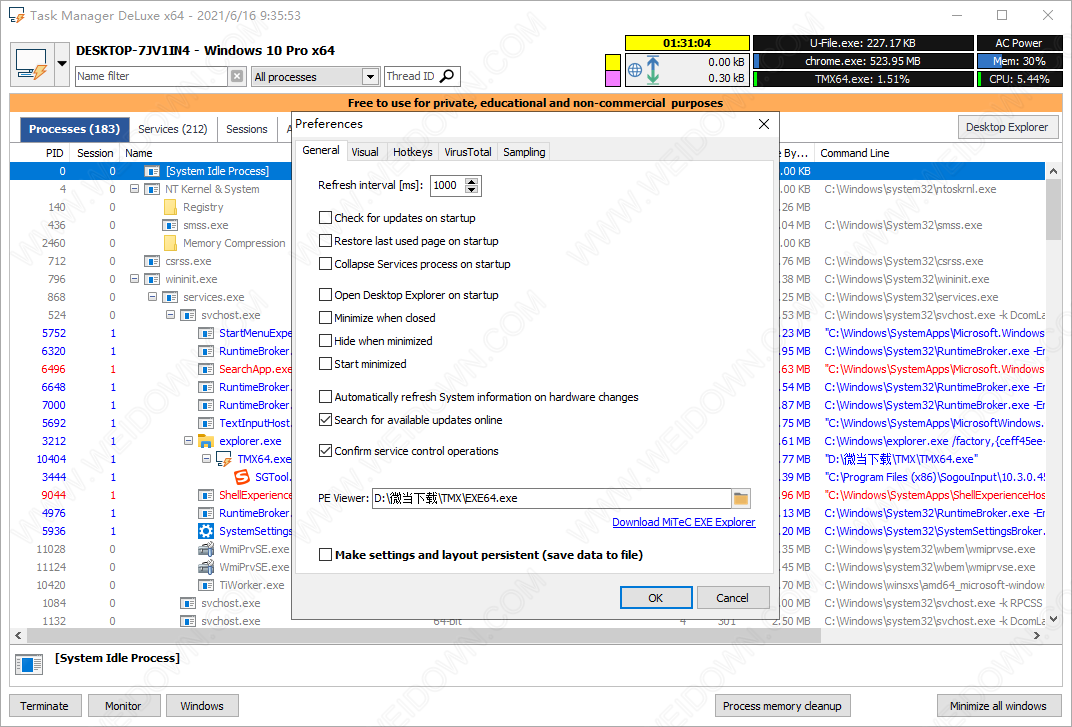Click the yellow color swatch

tap(613, 61)
